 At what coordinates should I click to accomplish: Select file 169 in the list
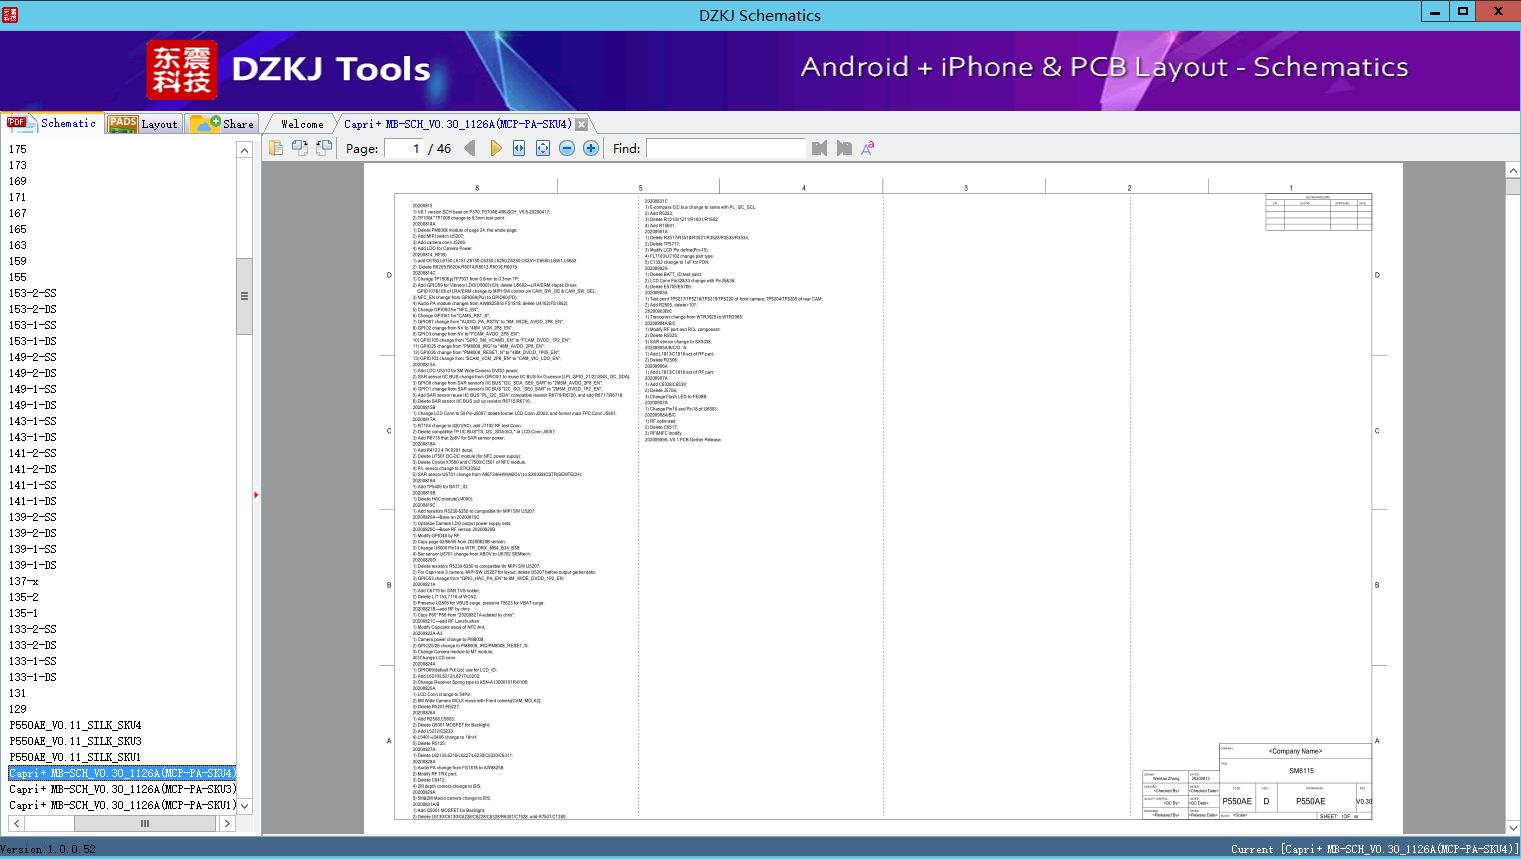[18, 181]
